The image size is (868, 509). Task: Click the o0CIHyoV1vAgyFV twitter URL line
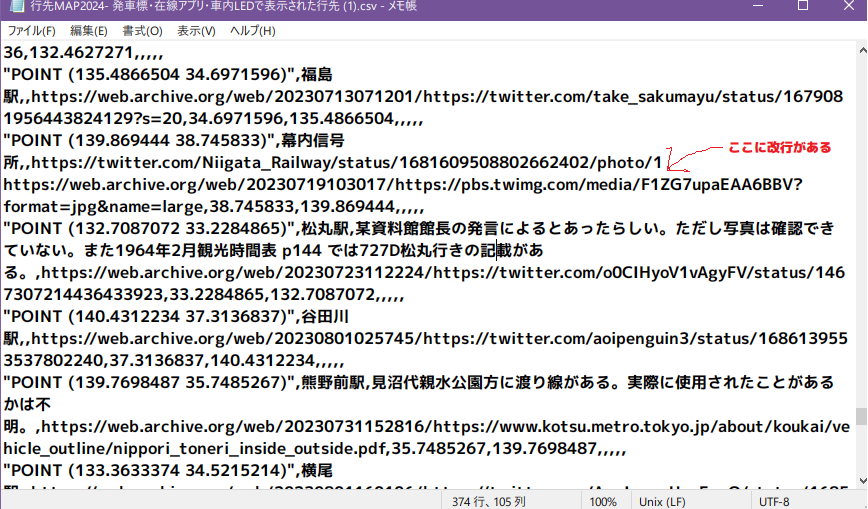[425, 273]
